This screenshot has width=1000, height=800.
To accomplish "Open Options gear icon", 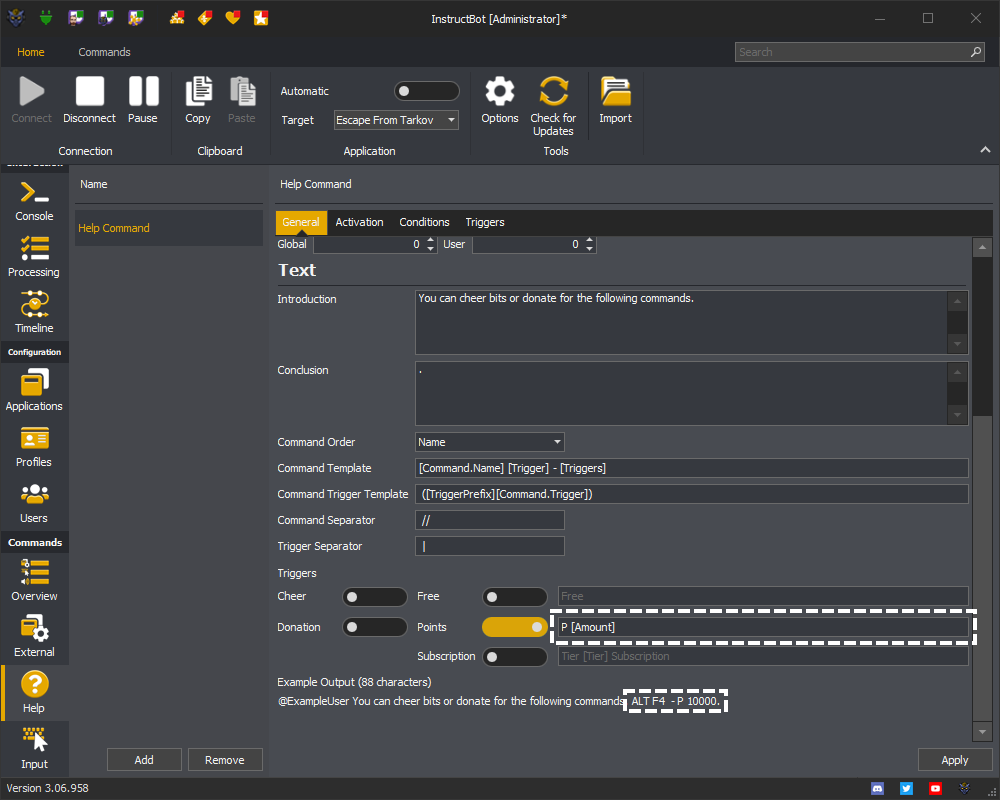I will (x=500, y=91).
